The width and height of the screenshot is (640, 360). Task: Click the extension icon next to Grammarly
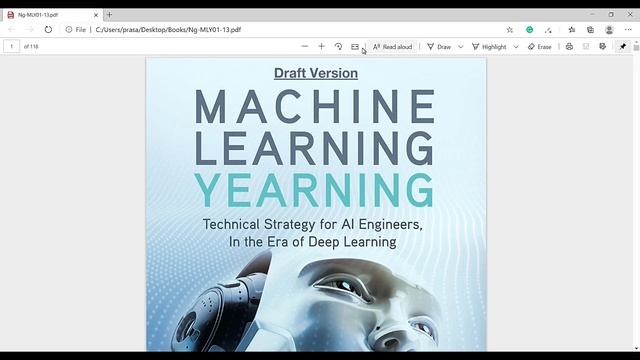pyautogui.click(x=548, y=29)
